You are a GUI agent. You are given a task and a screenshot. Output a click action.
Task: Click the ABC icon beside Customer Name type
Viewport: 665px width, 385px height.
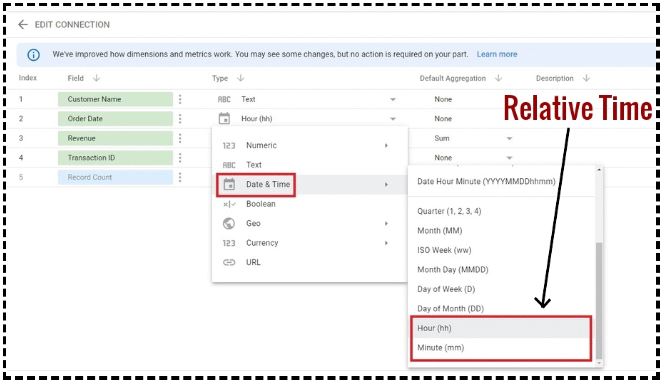click(224, 99)
